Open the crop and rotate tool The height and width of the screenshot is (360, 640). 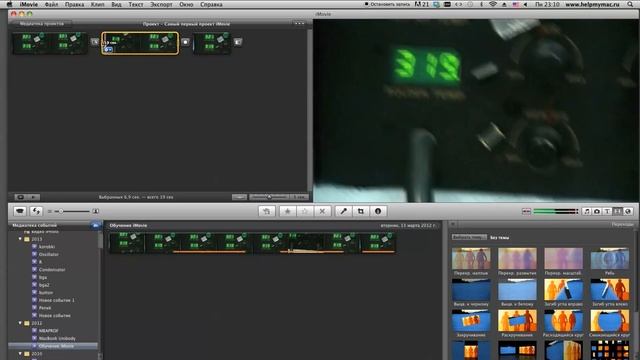click(x=361, y=211)
